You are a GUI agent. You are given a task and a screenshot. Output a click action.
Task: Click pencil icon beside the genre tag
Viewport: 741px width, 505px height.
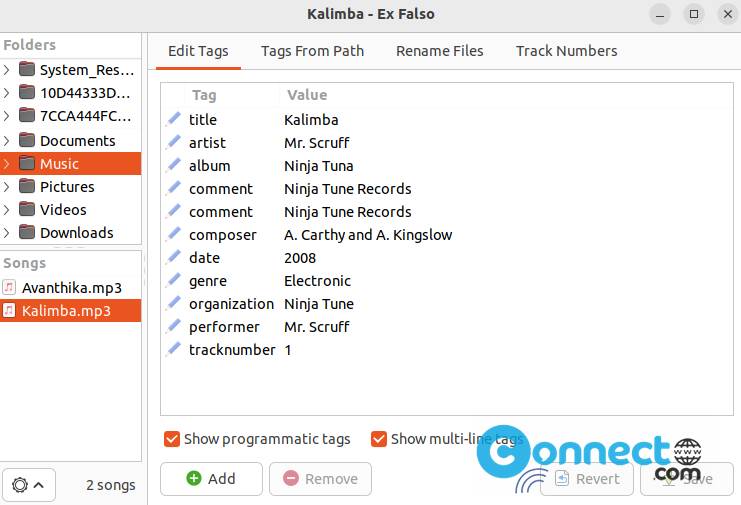tap(173, 280)
